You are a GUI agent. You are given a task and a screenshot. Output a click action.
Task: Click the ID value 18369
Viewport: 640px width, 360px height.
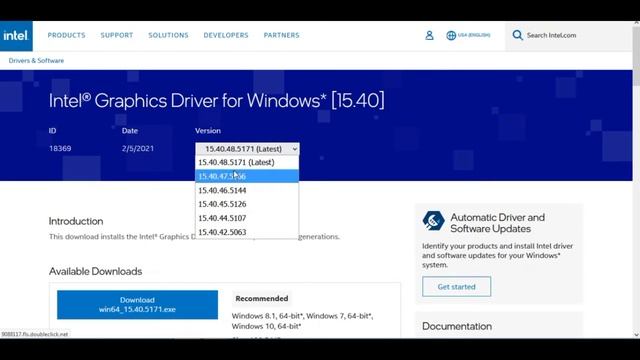tap(60, 148)
